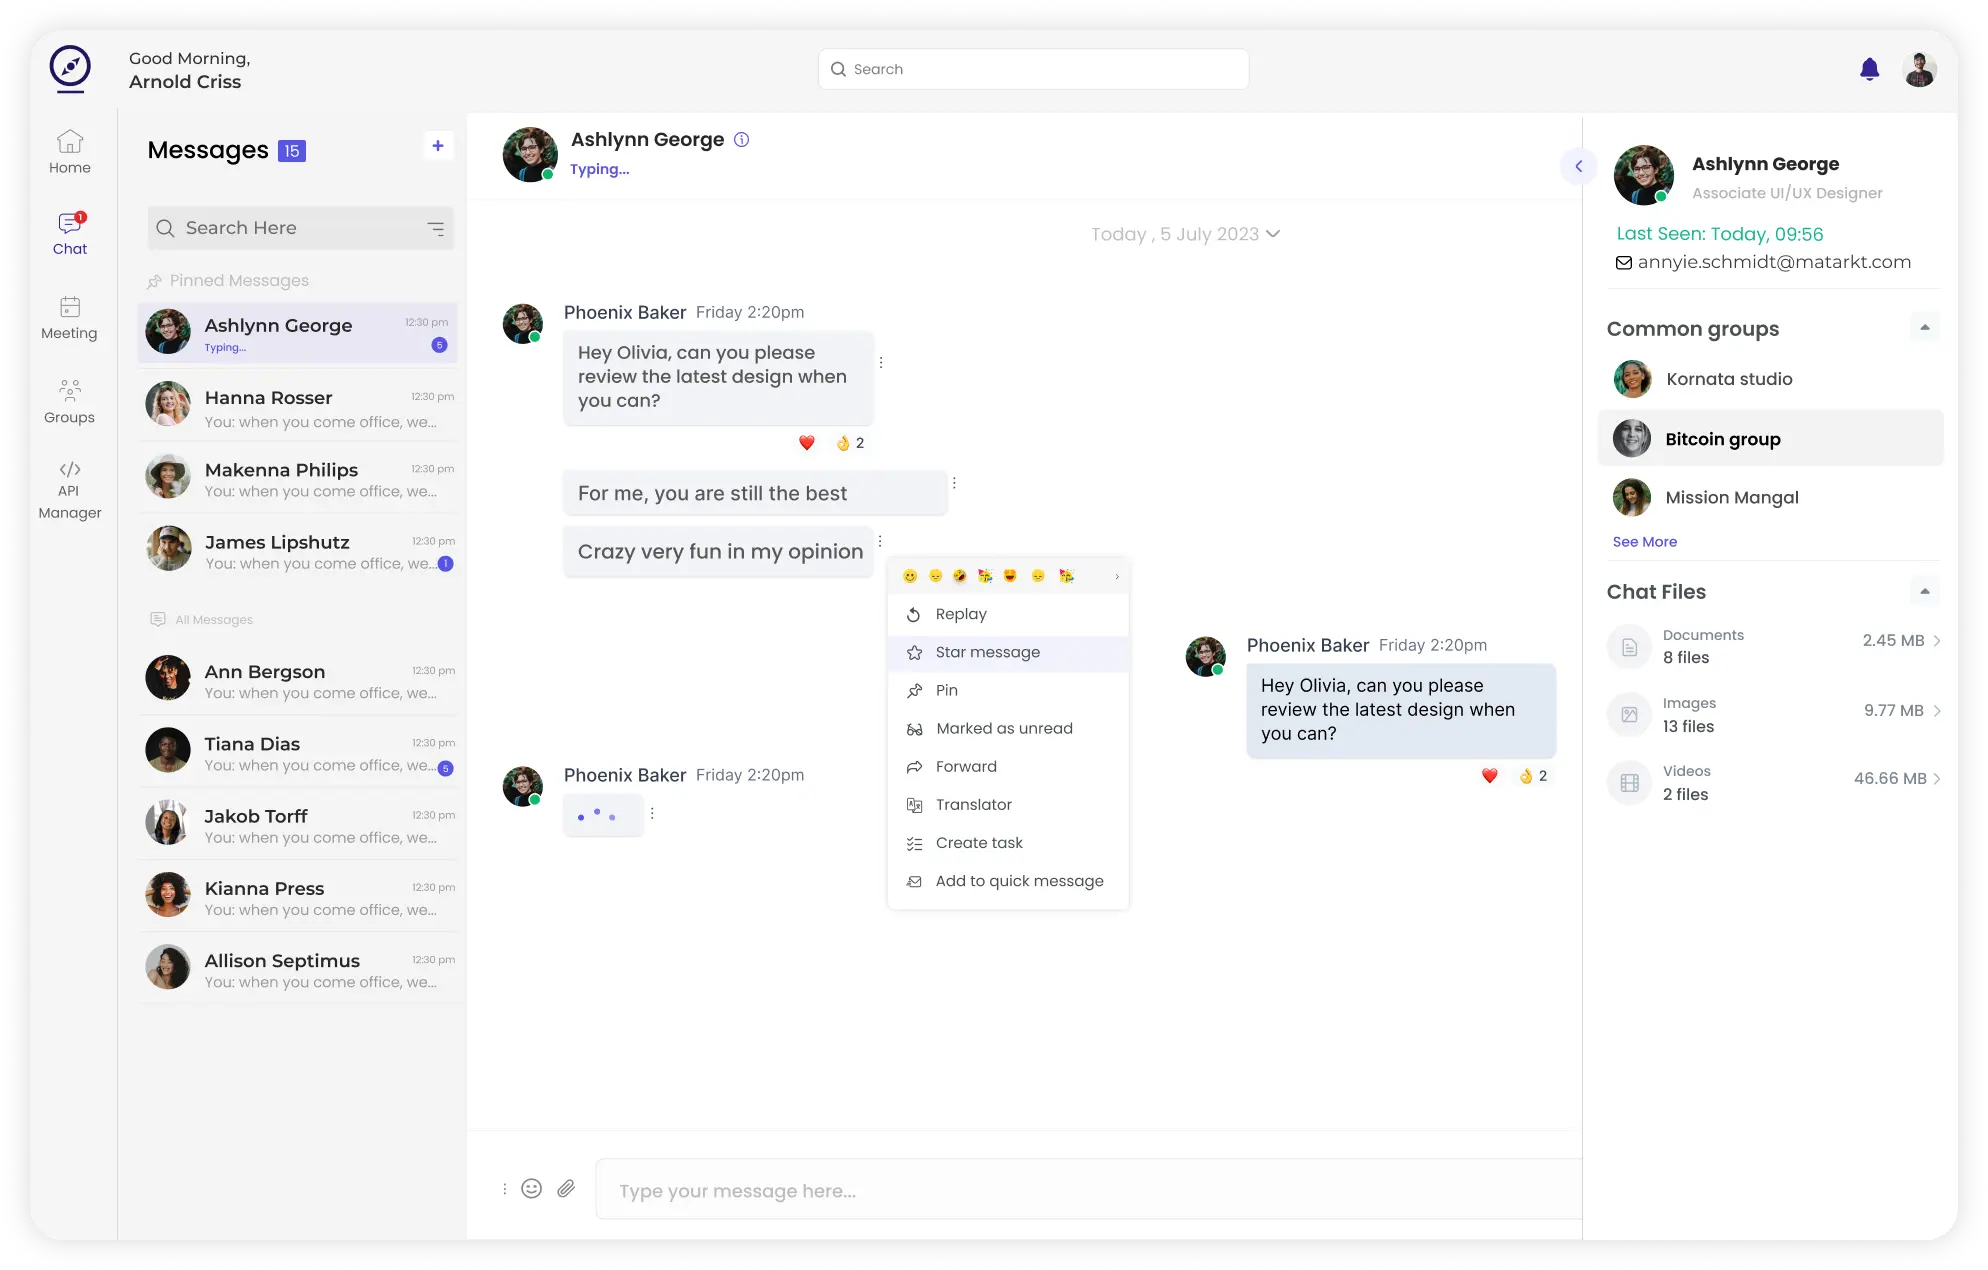Start a new message with the plus button
This screenshot has height=1270, width=1988.
(438, 146)
